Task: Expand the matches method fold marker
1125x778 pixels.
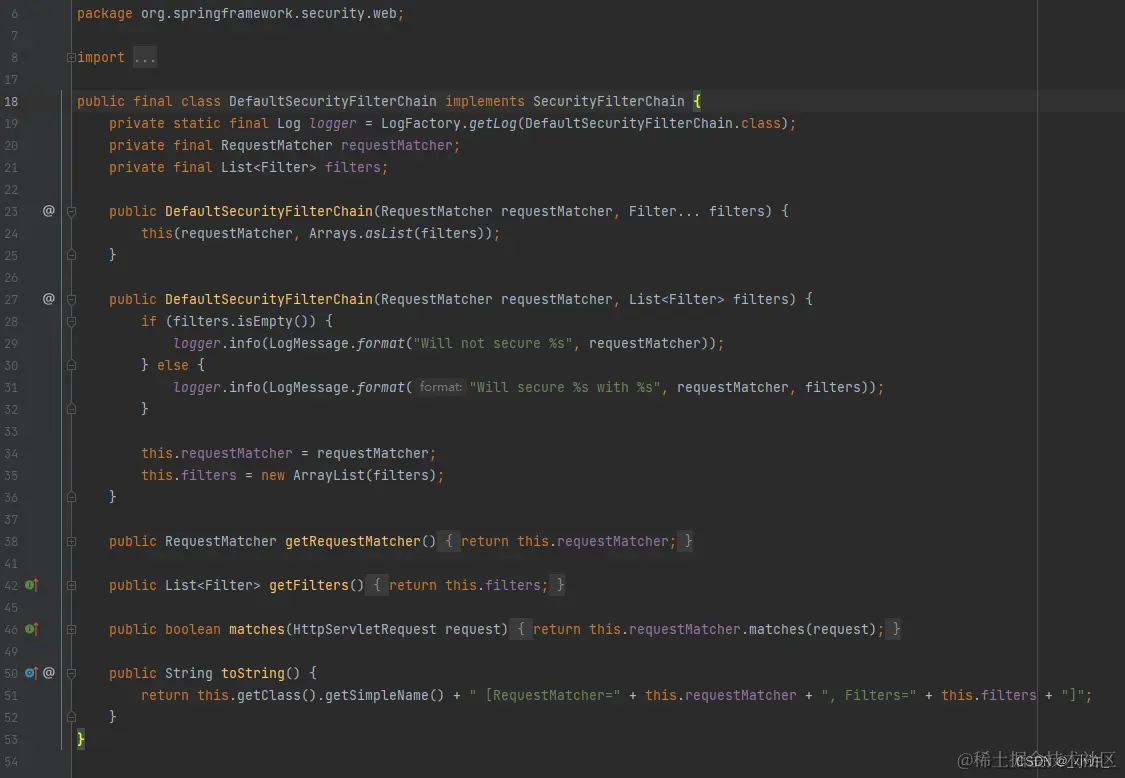Action: 71,629
